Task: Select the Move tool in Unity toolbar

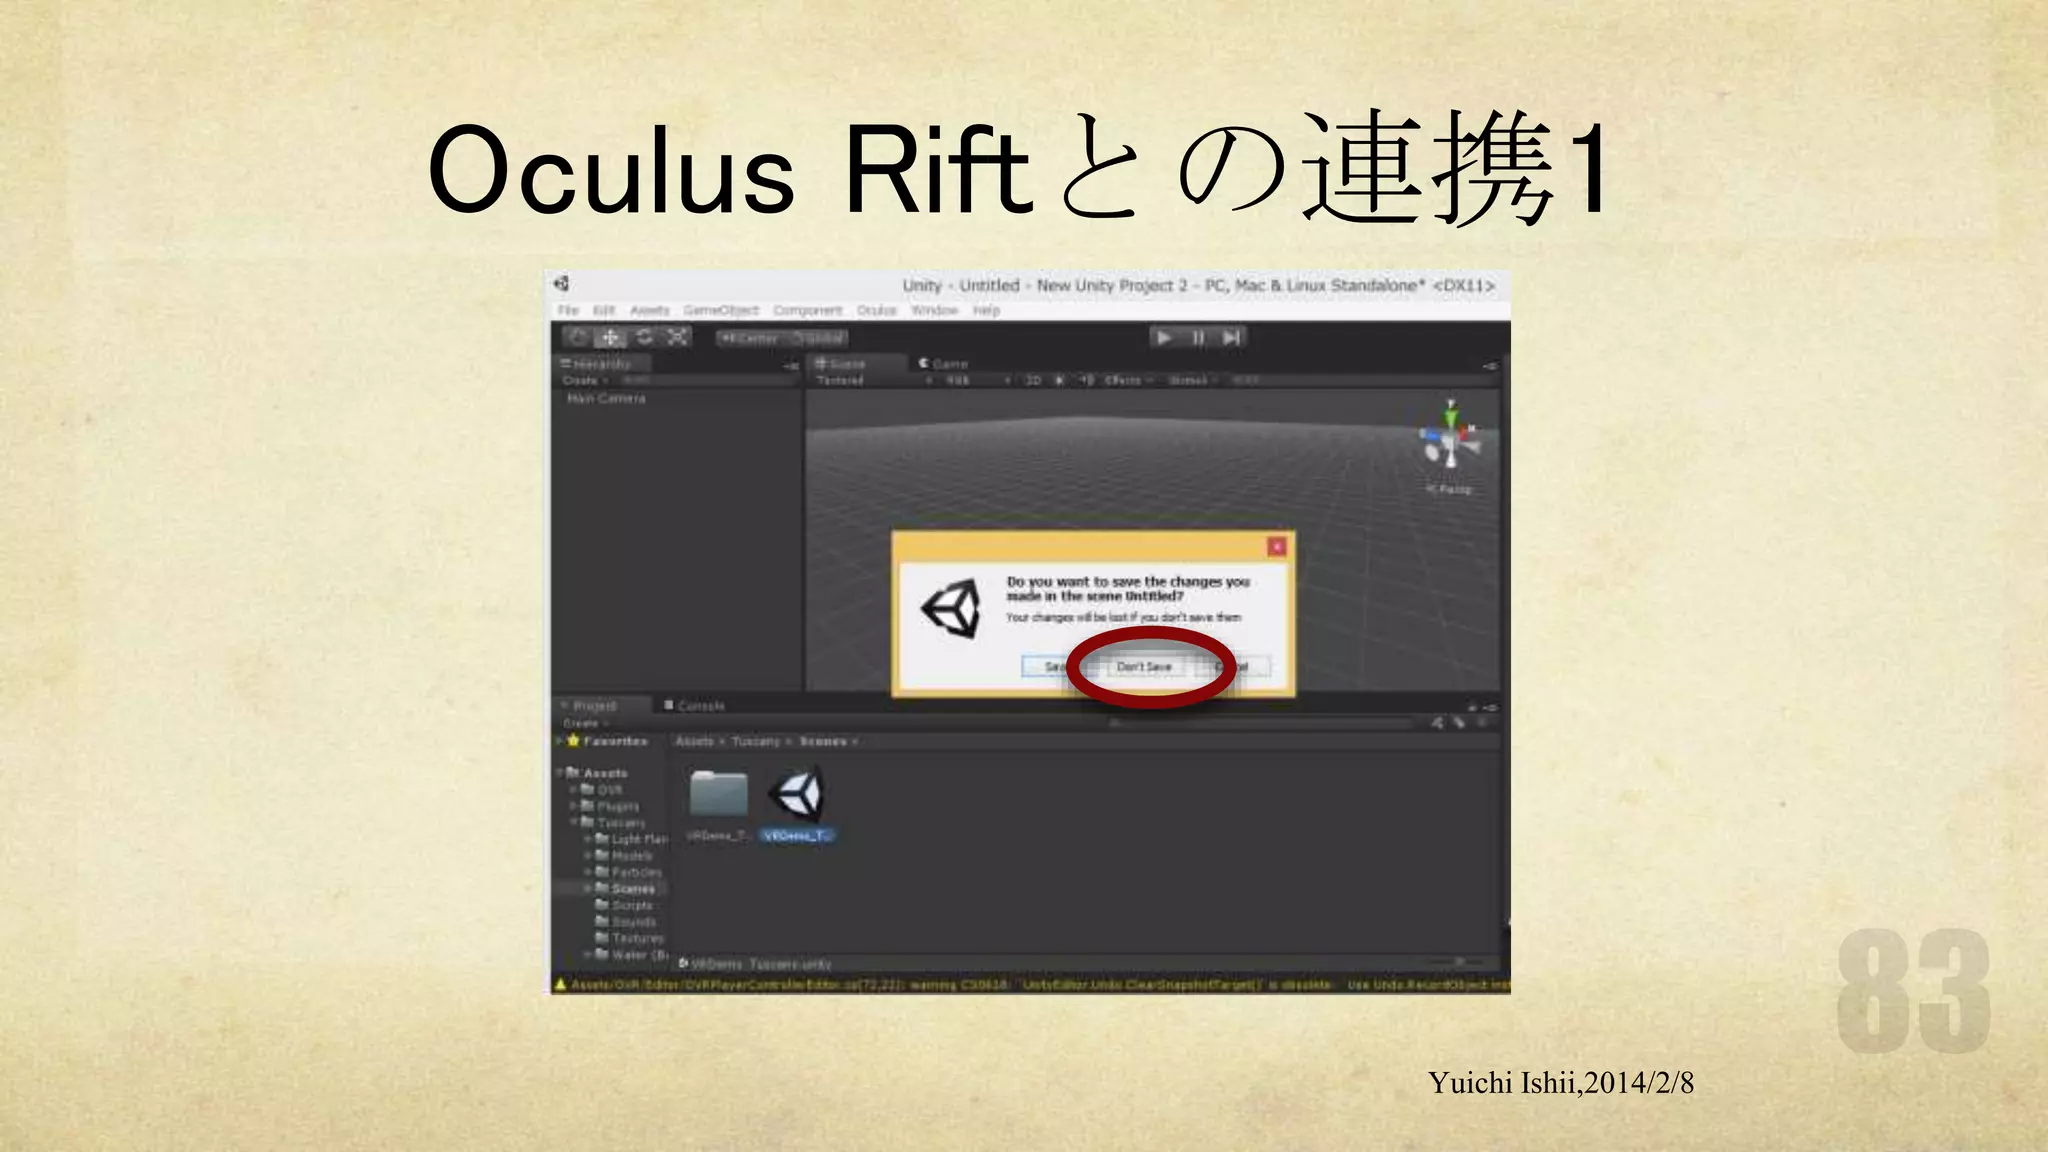Action: pyautogui.click(x=610, y=338)
